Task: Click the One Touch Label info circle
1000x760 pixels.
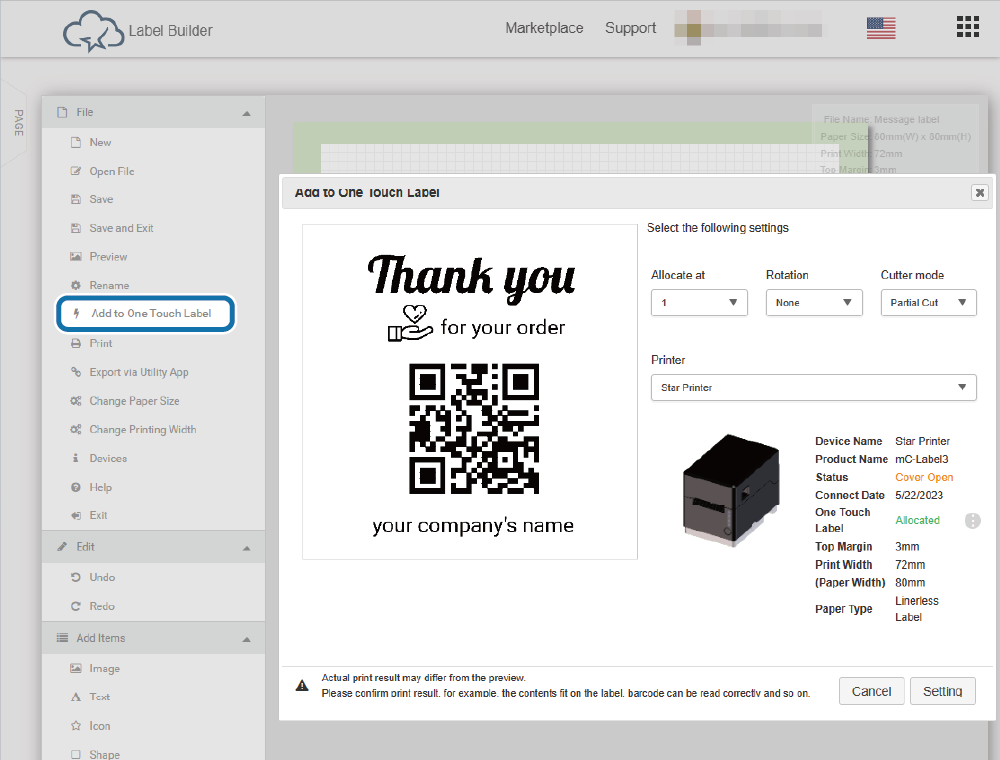Action: [x=973, y=521]
